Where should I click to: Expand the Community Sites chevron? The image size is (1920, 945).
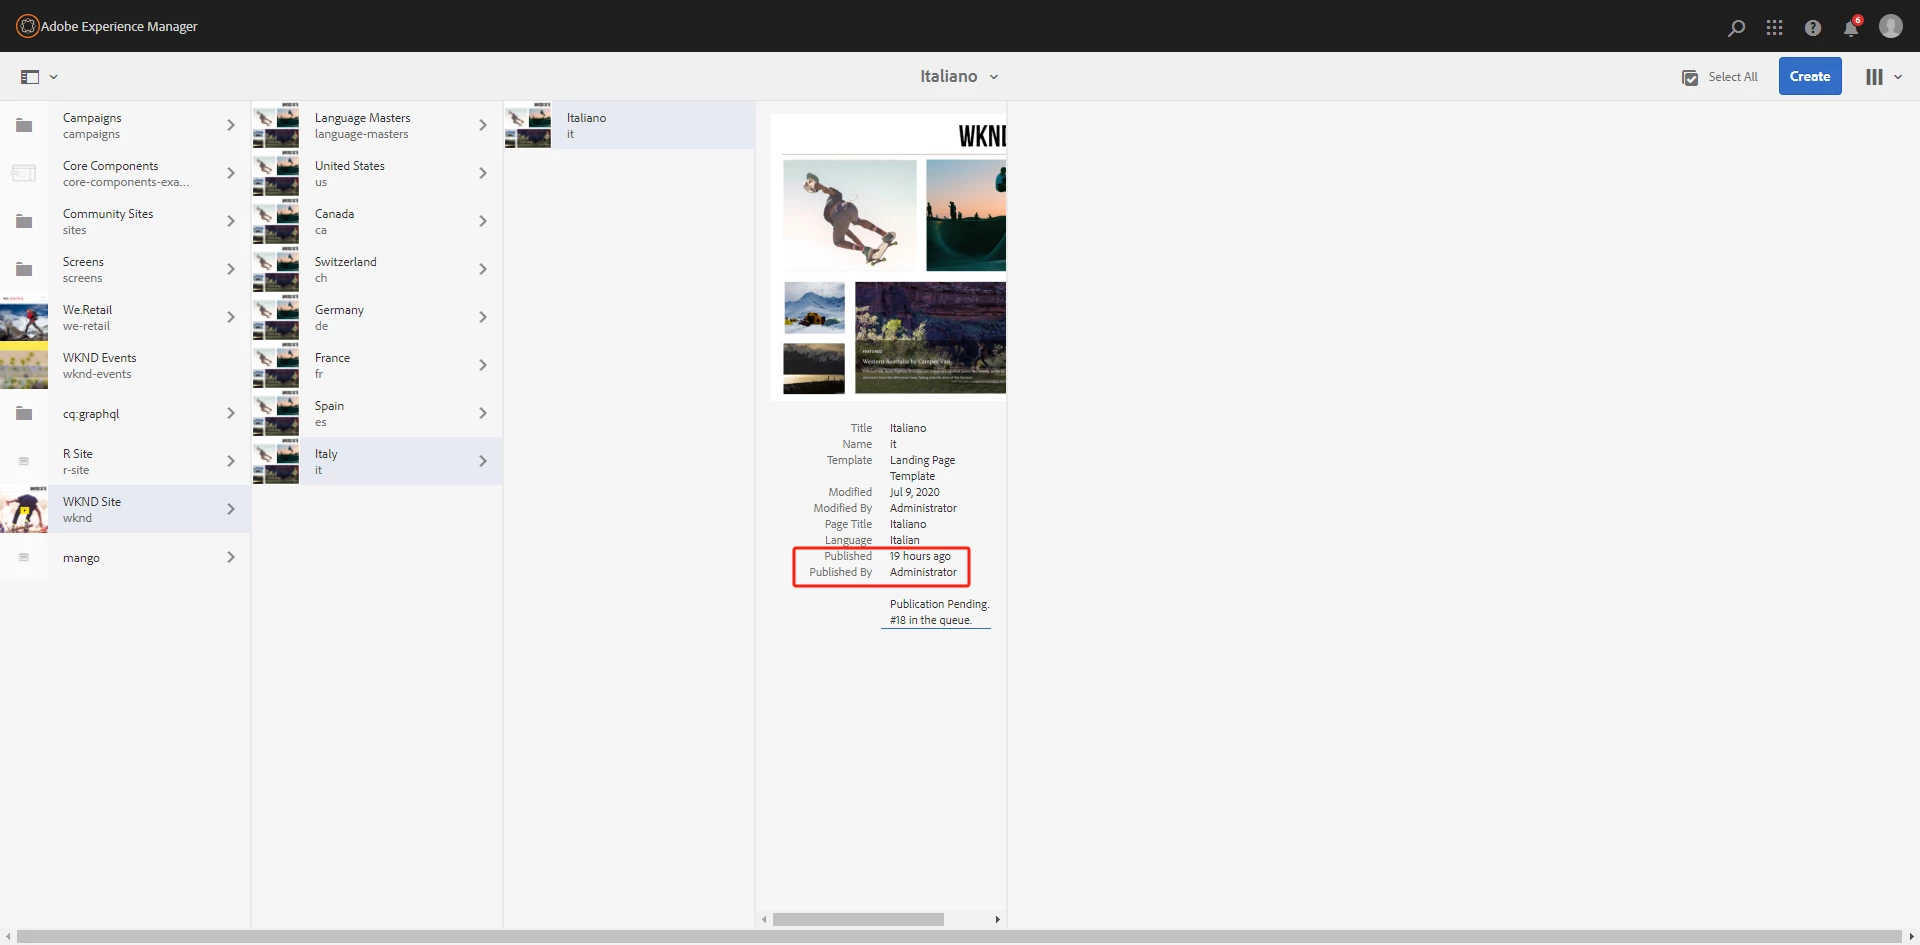pyautogui.click(x=231, y=221)
